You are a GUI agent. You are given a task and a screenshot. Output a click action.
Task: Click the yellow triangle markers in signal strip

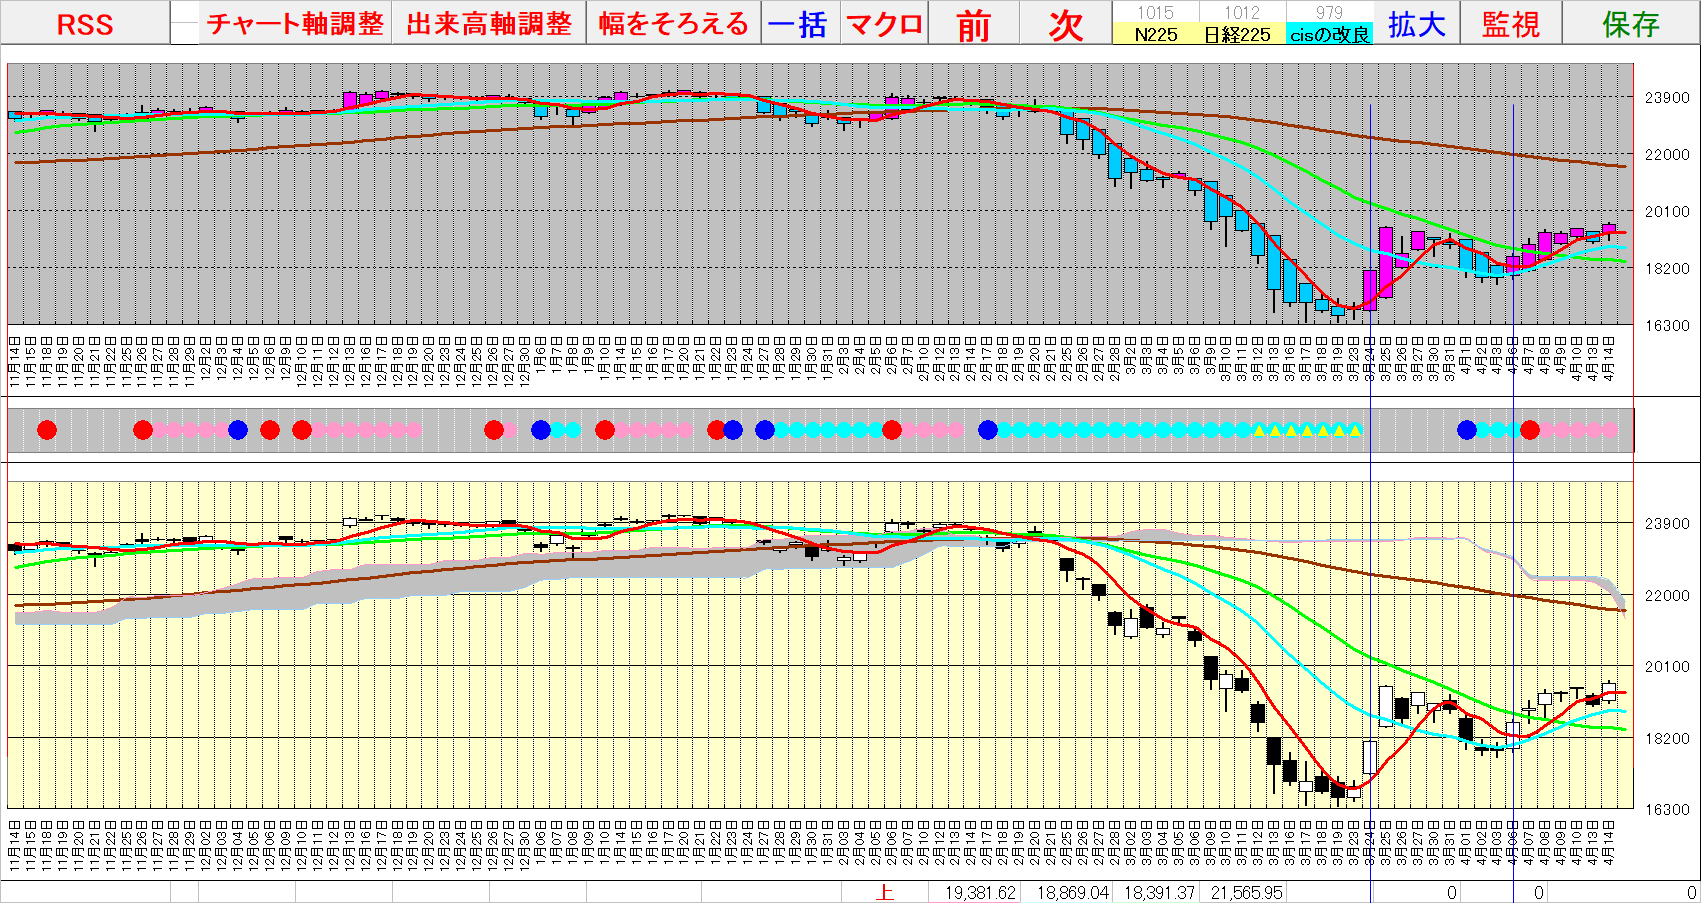point(1307,430)
